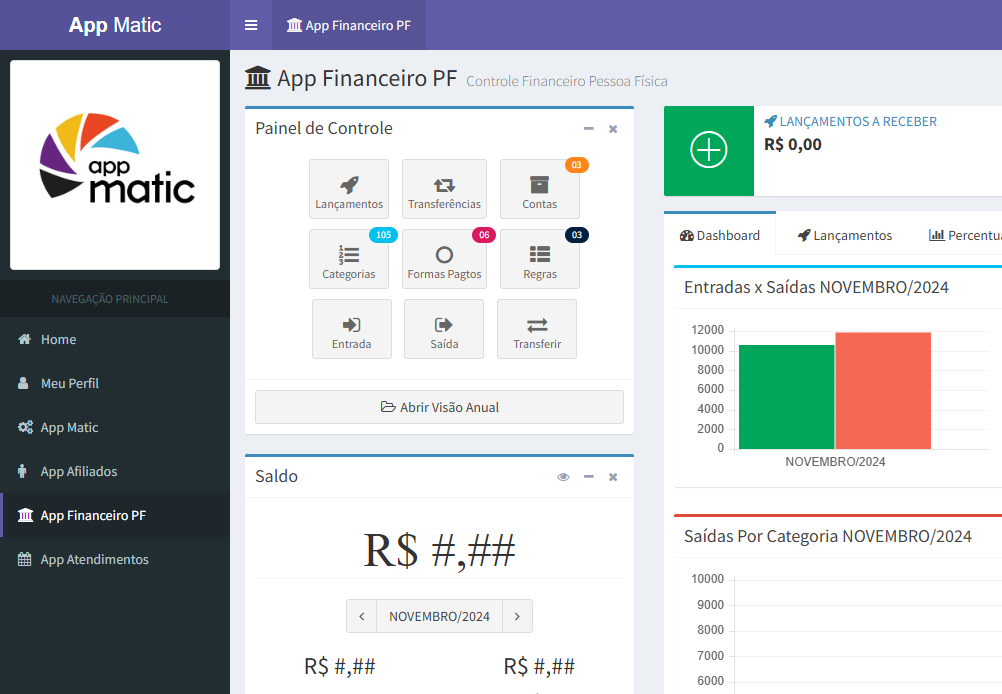Open Lançamentos from the control panel

(349, 189)
